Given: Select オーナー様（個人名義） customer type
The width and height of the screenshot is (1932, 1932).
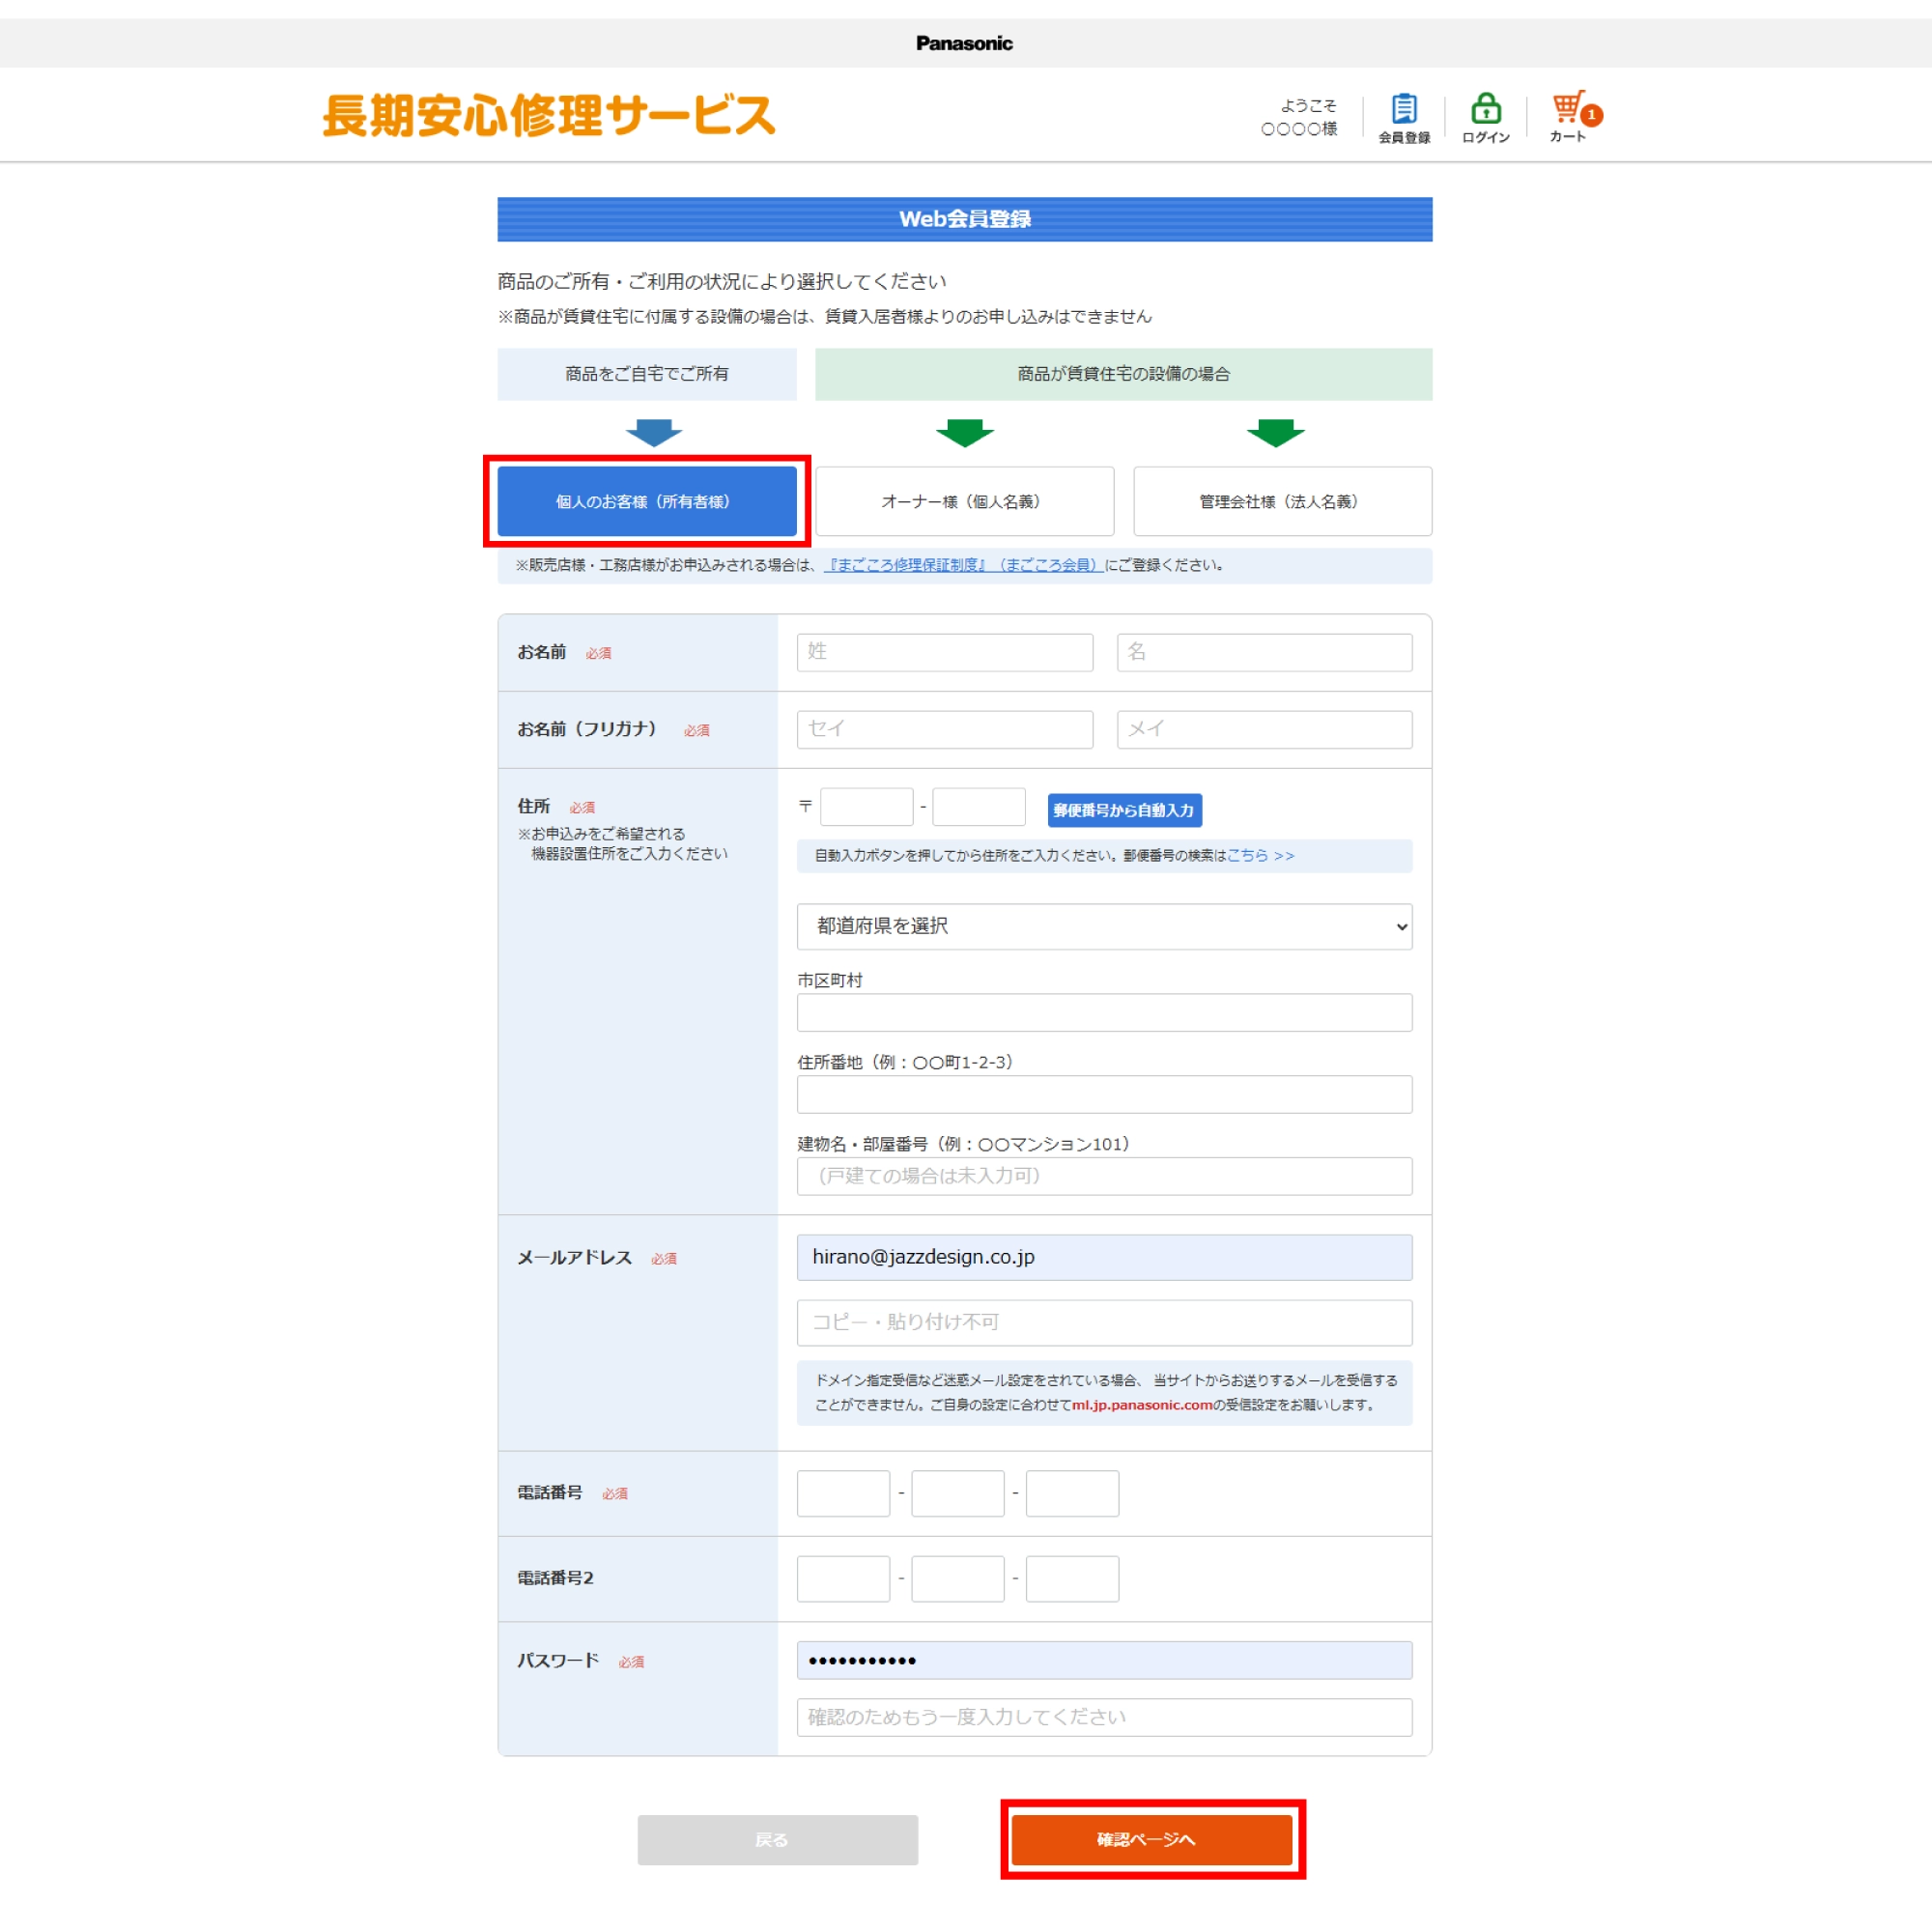Looking at the screenshot, I should (x=964, y=501).
